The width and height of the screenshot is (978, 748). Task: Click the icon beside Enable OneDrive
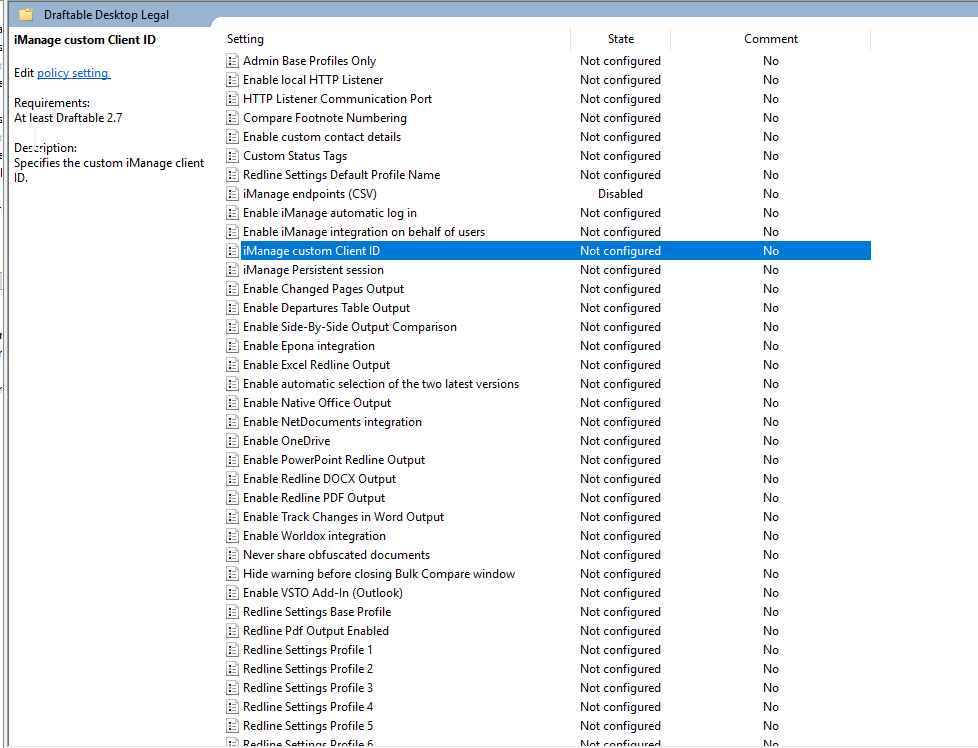(232, 441)
